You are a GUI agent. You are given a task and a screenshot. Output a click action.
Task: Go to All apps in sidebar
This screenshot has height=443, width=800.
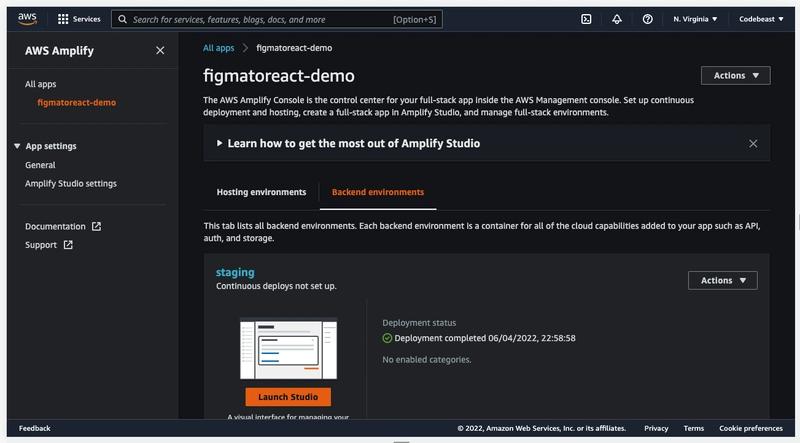[x=41, y=84]
